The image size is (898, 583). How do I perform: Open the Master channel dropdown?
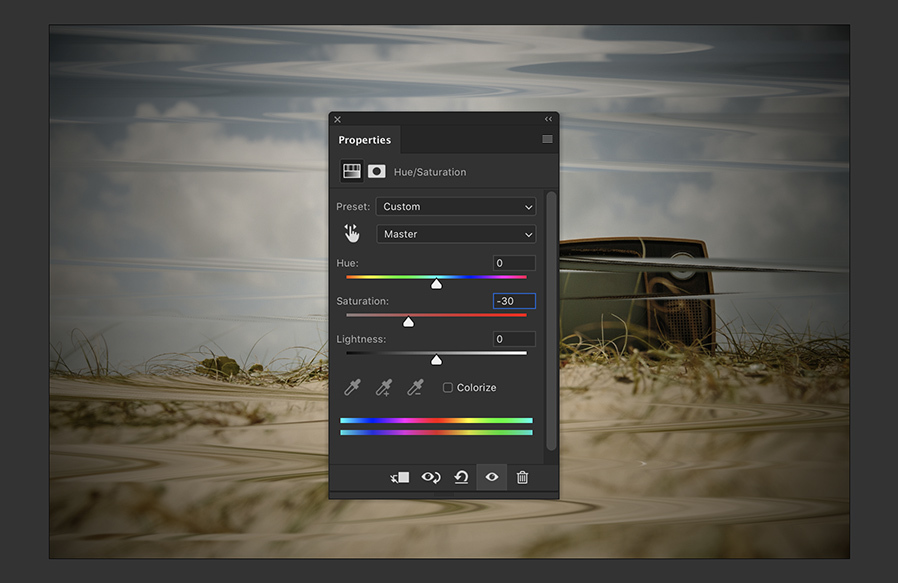[456, 234]
